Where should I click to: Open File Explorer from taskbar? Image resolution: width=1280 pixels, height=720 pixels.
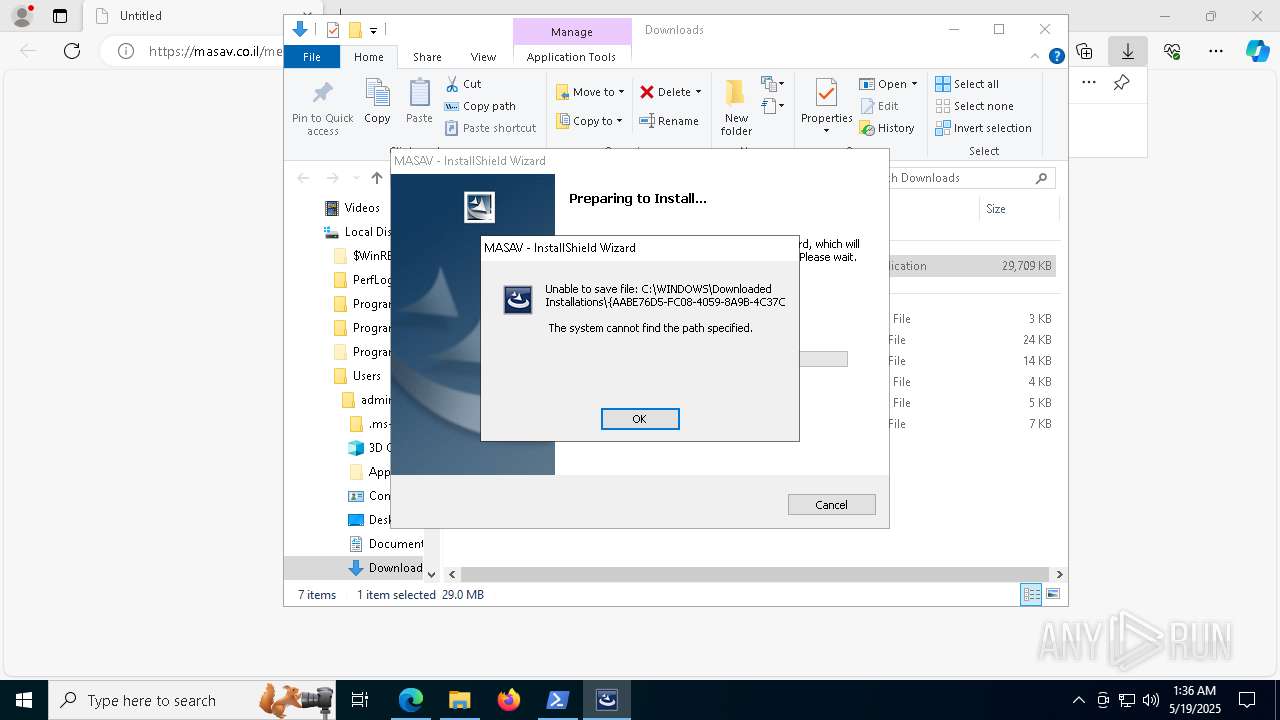459,700
